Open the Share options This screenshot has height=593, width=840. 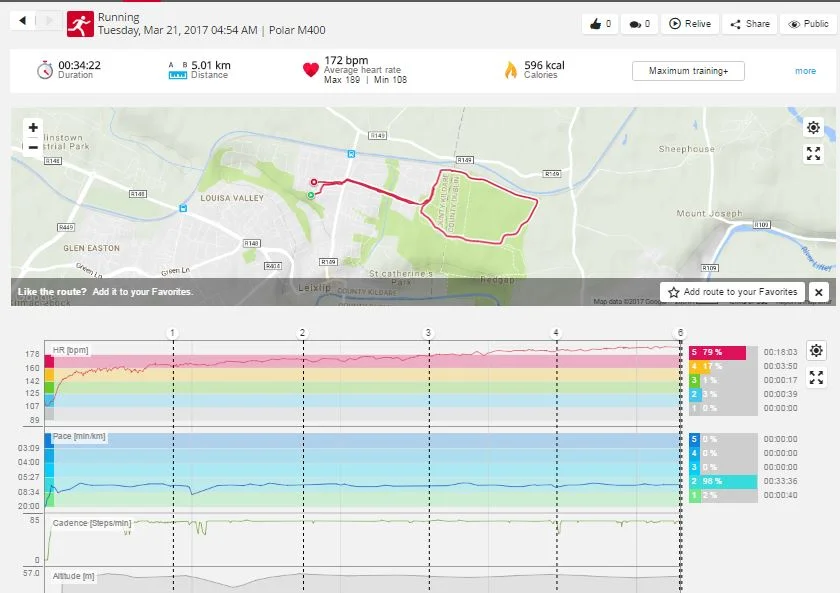(750, 24)
